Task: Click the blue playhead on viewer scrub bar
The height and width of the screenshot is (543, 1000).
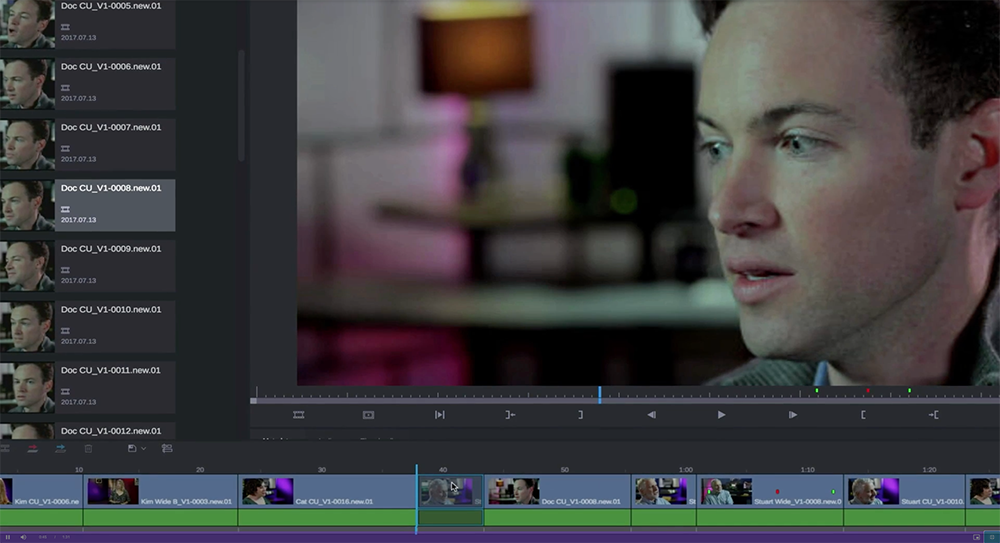Action: coord(599,395)
